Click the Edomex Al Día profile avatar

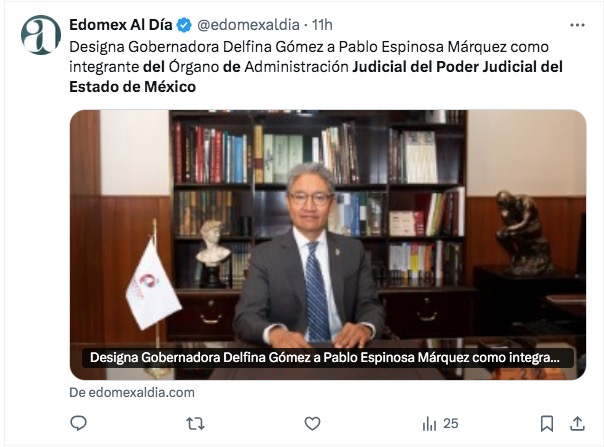click(41, 35)
